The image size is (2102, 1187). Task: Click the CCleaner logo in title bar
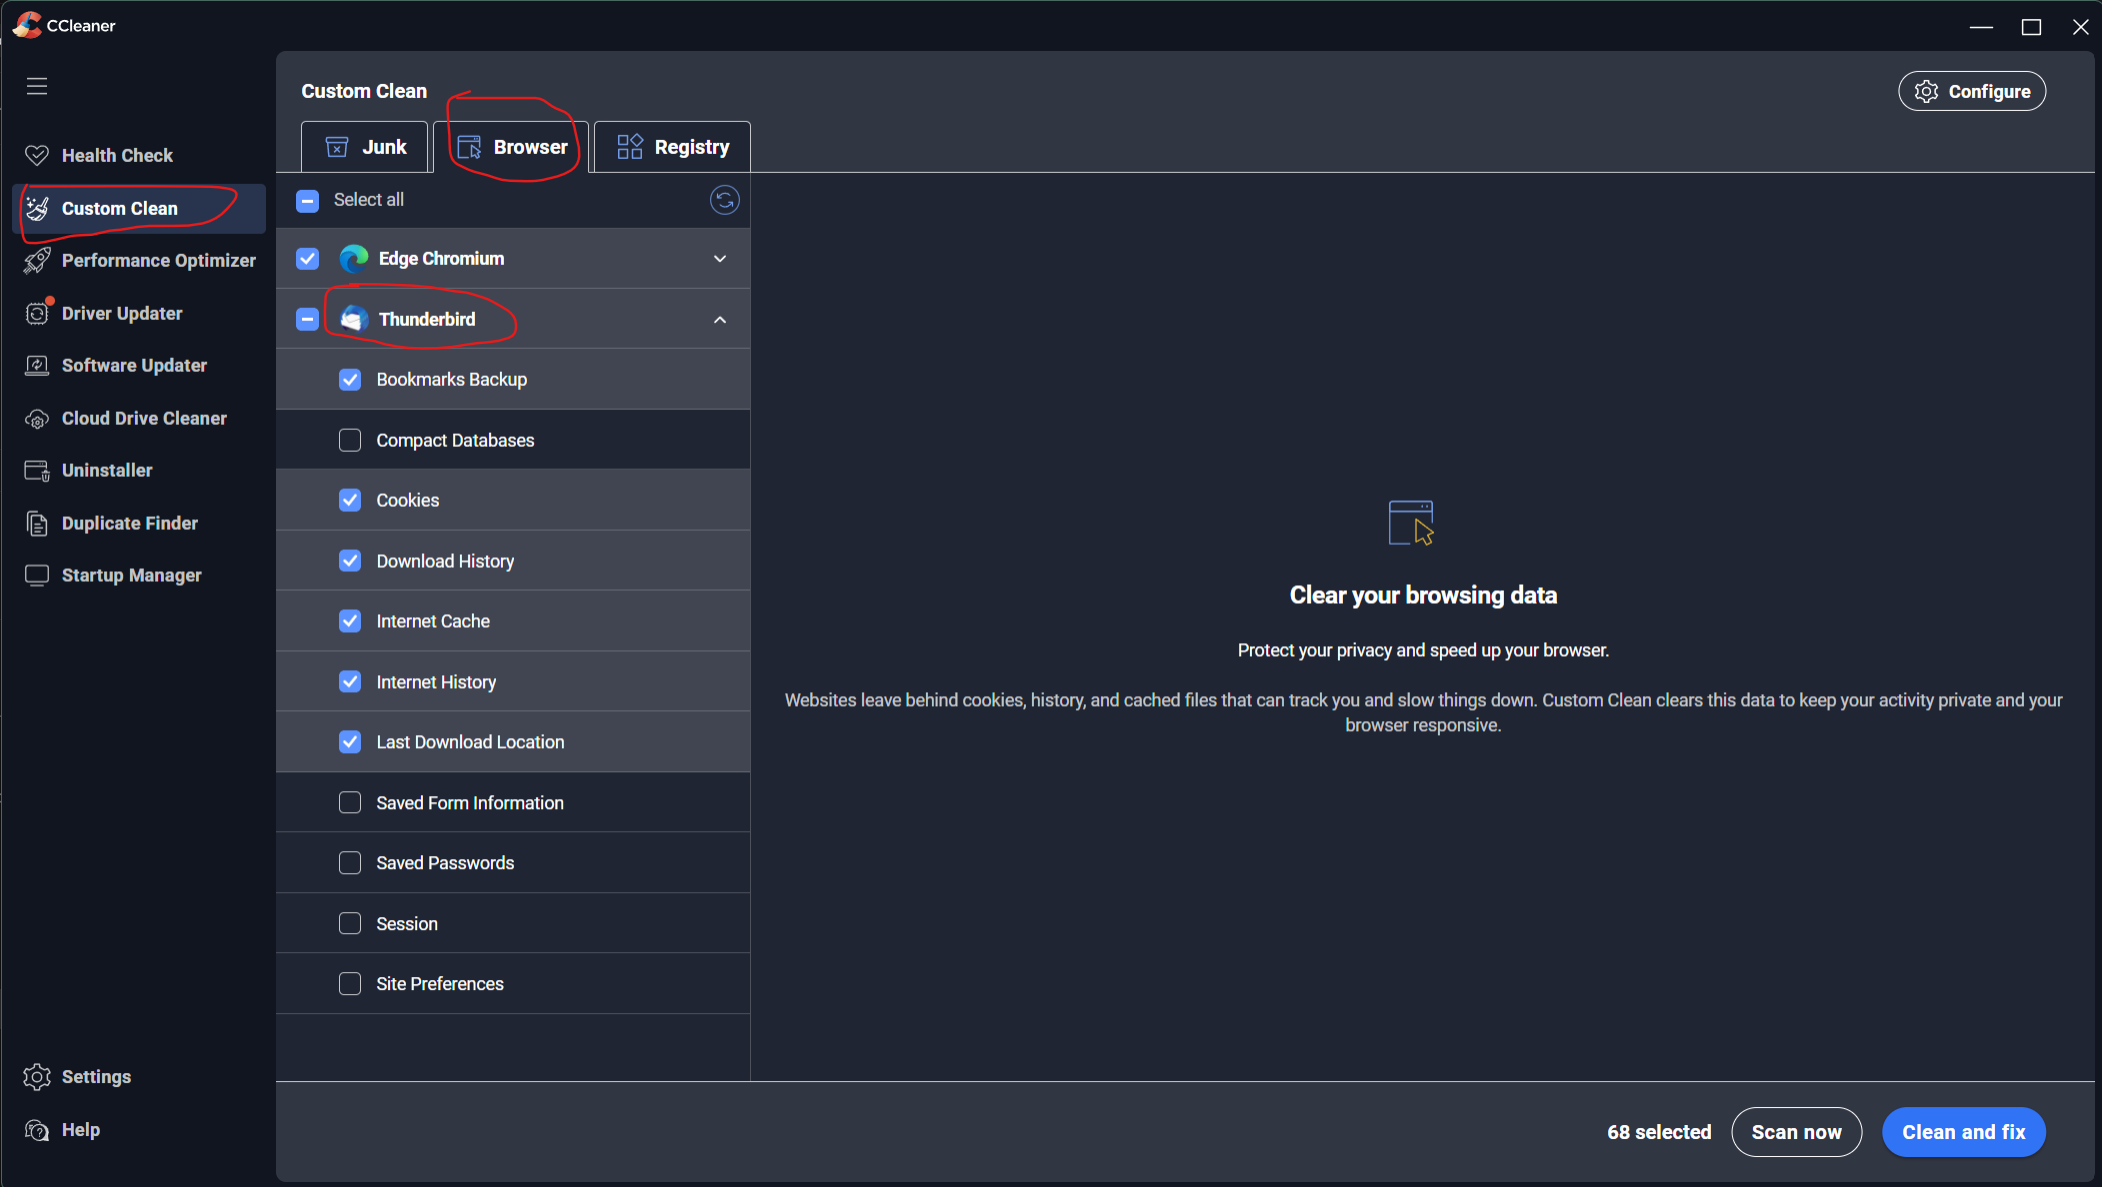pos(28,25)
